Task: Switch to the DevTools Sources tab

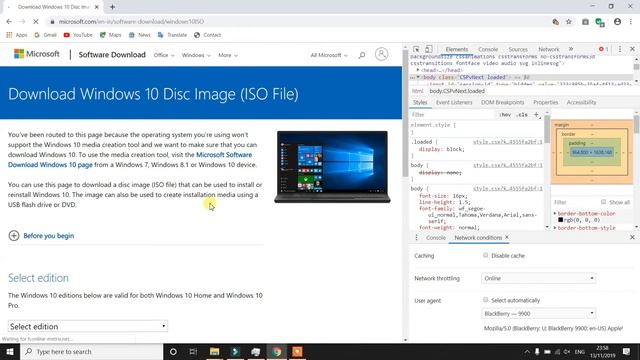Action: click(x=518, y=49)
